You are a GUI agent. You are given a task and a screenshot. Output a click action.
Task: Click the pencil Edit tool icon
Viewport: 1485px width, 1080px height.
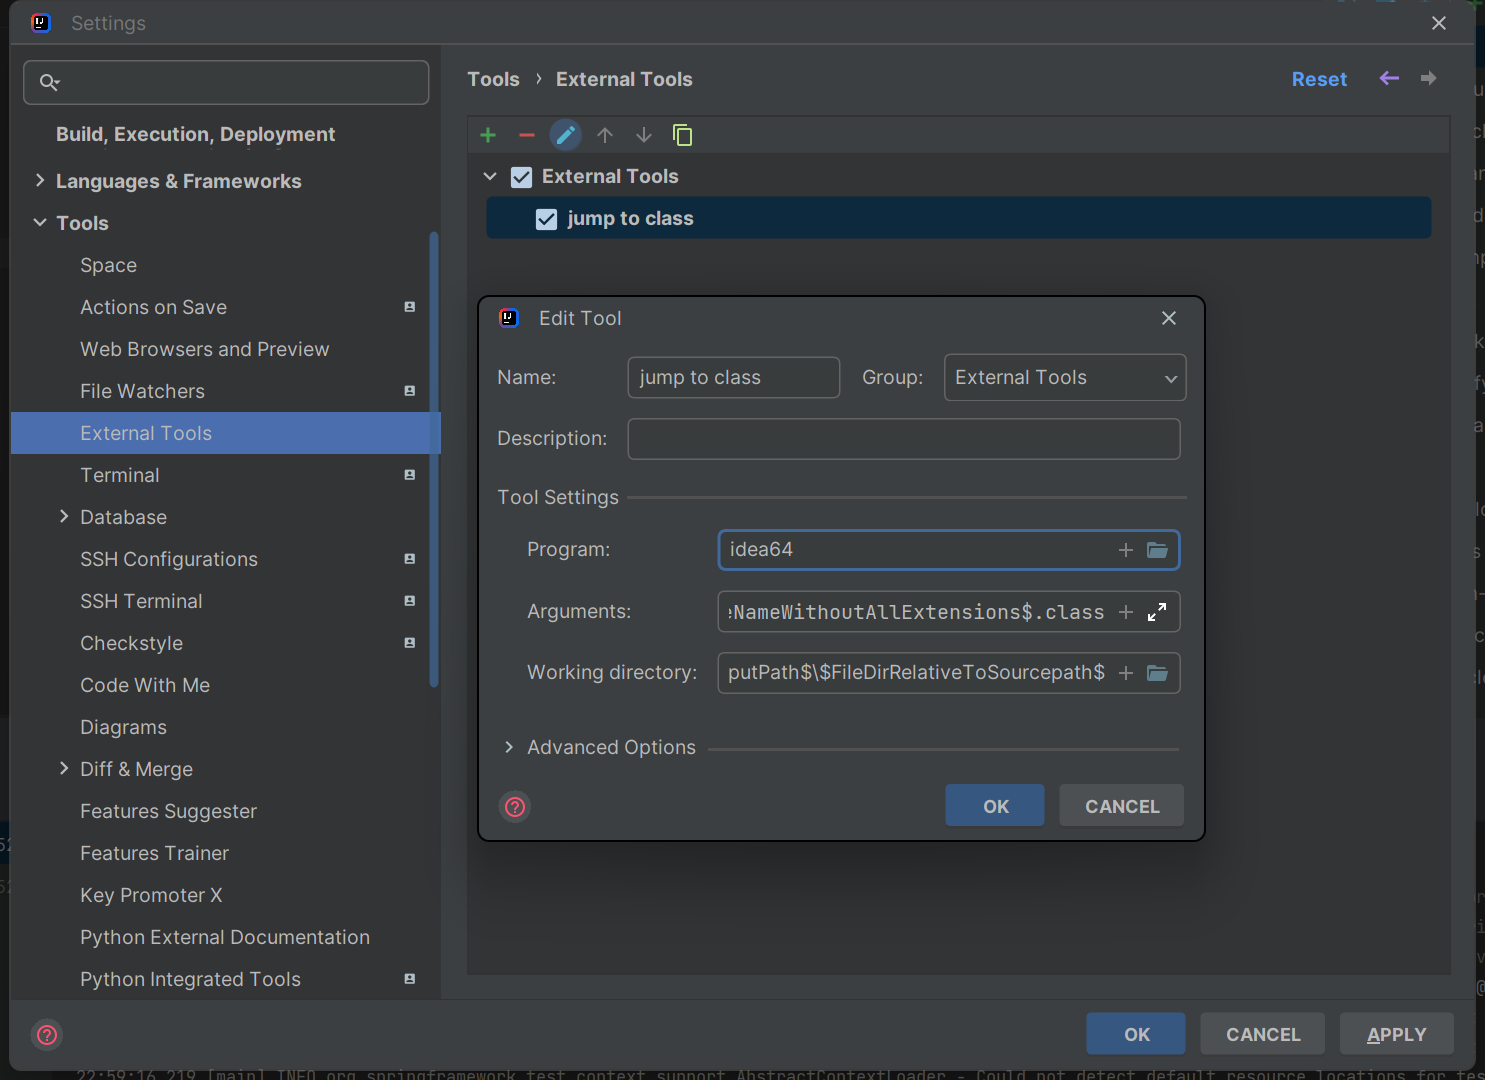[565, 135]
